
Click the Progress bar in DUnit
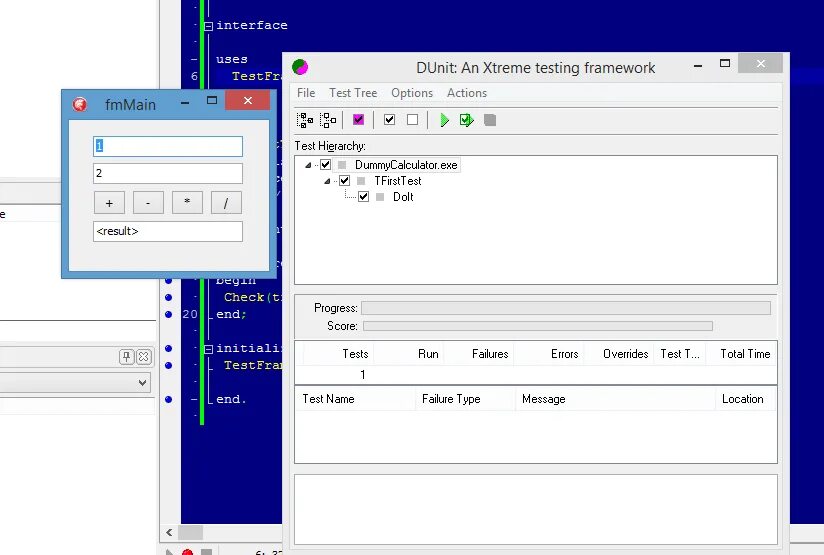click(x=566, y=308)
